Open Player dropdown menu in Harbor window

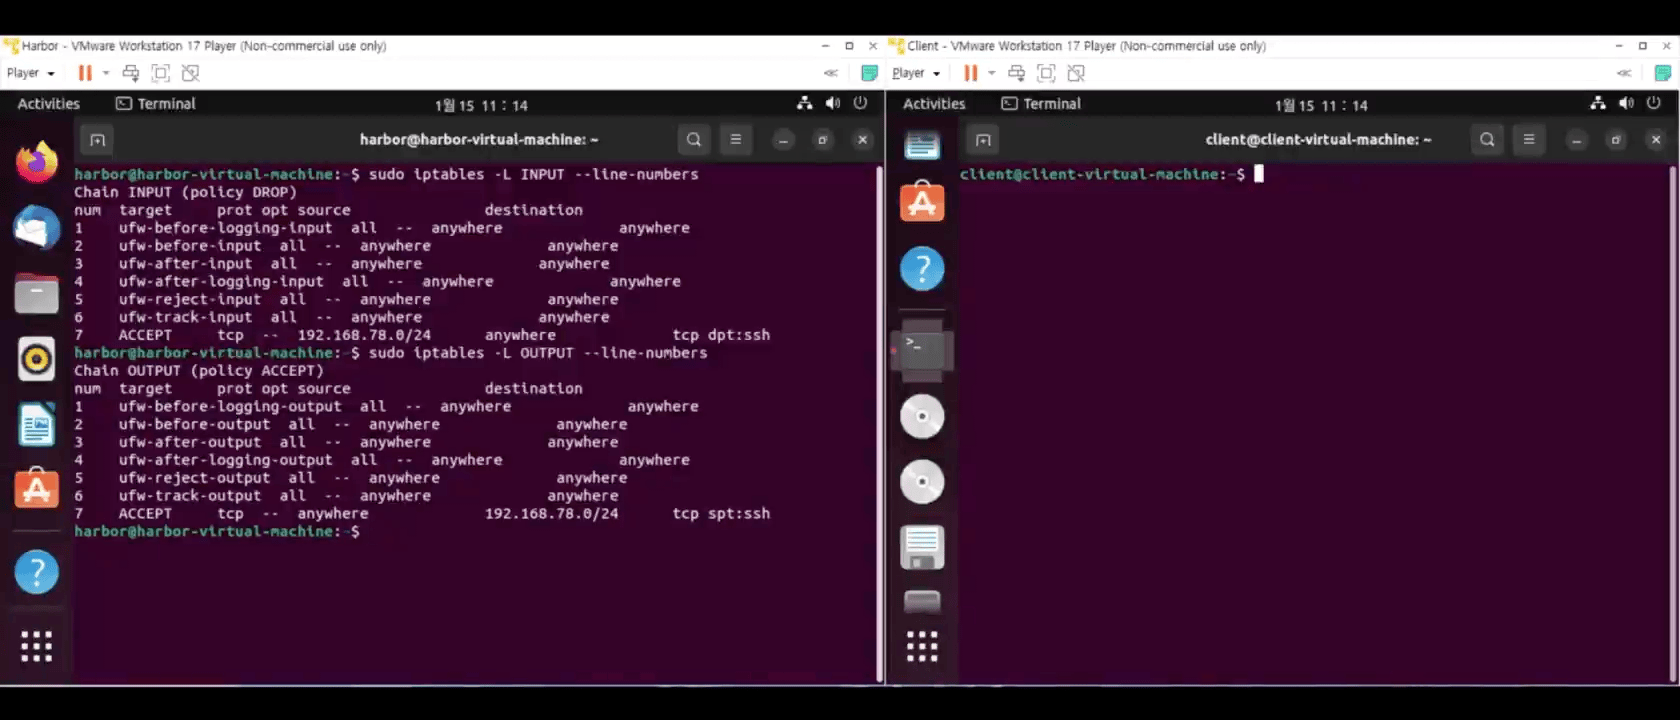pyautogui.click(x=30, y=73)
